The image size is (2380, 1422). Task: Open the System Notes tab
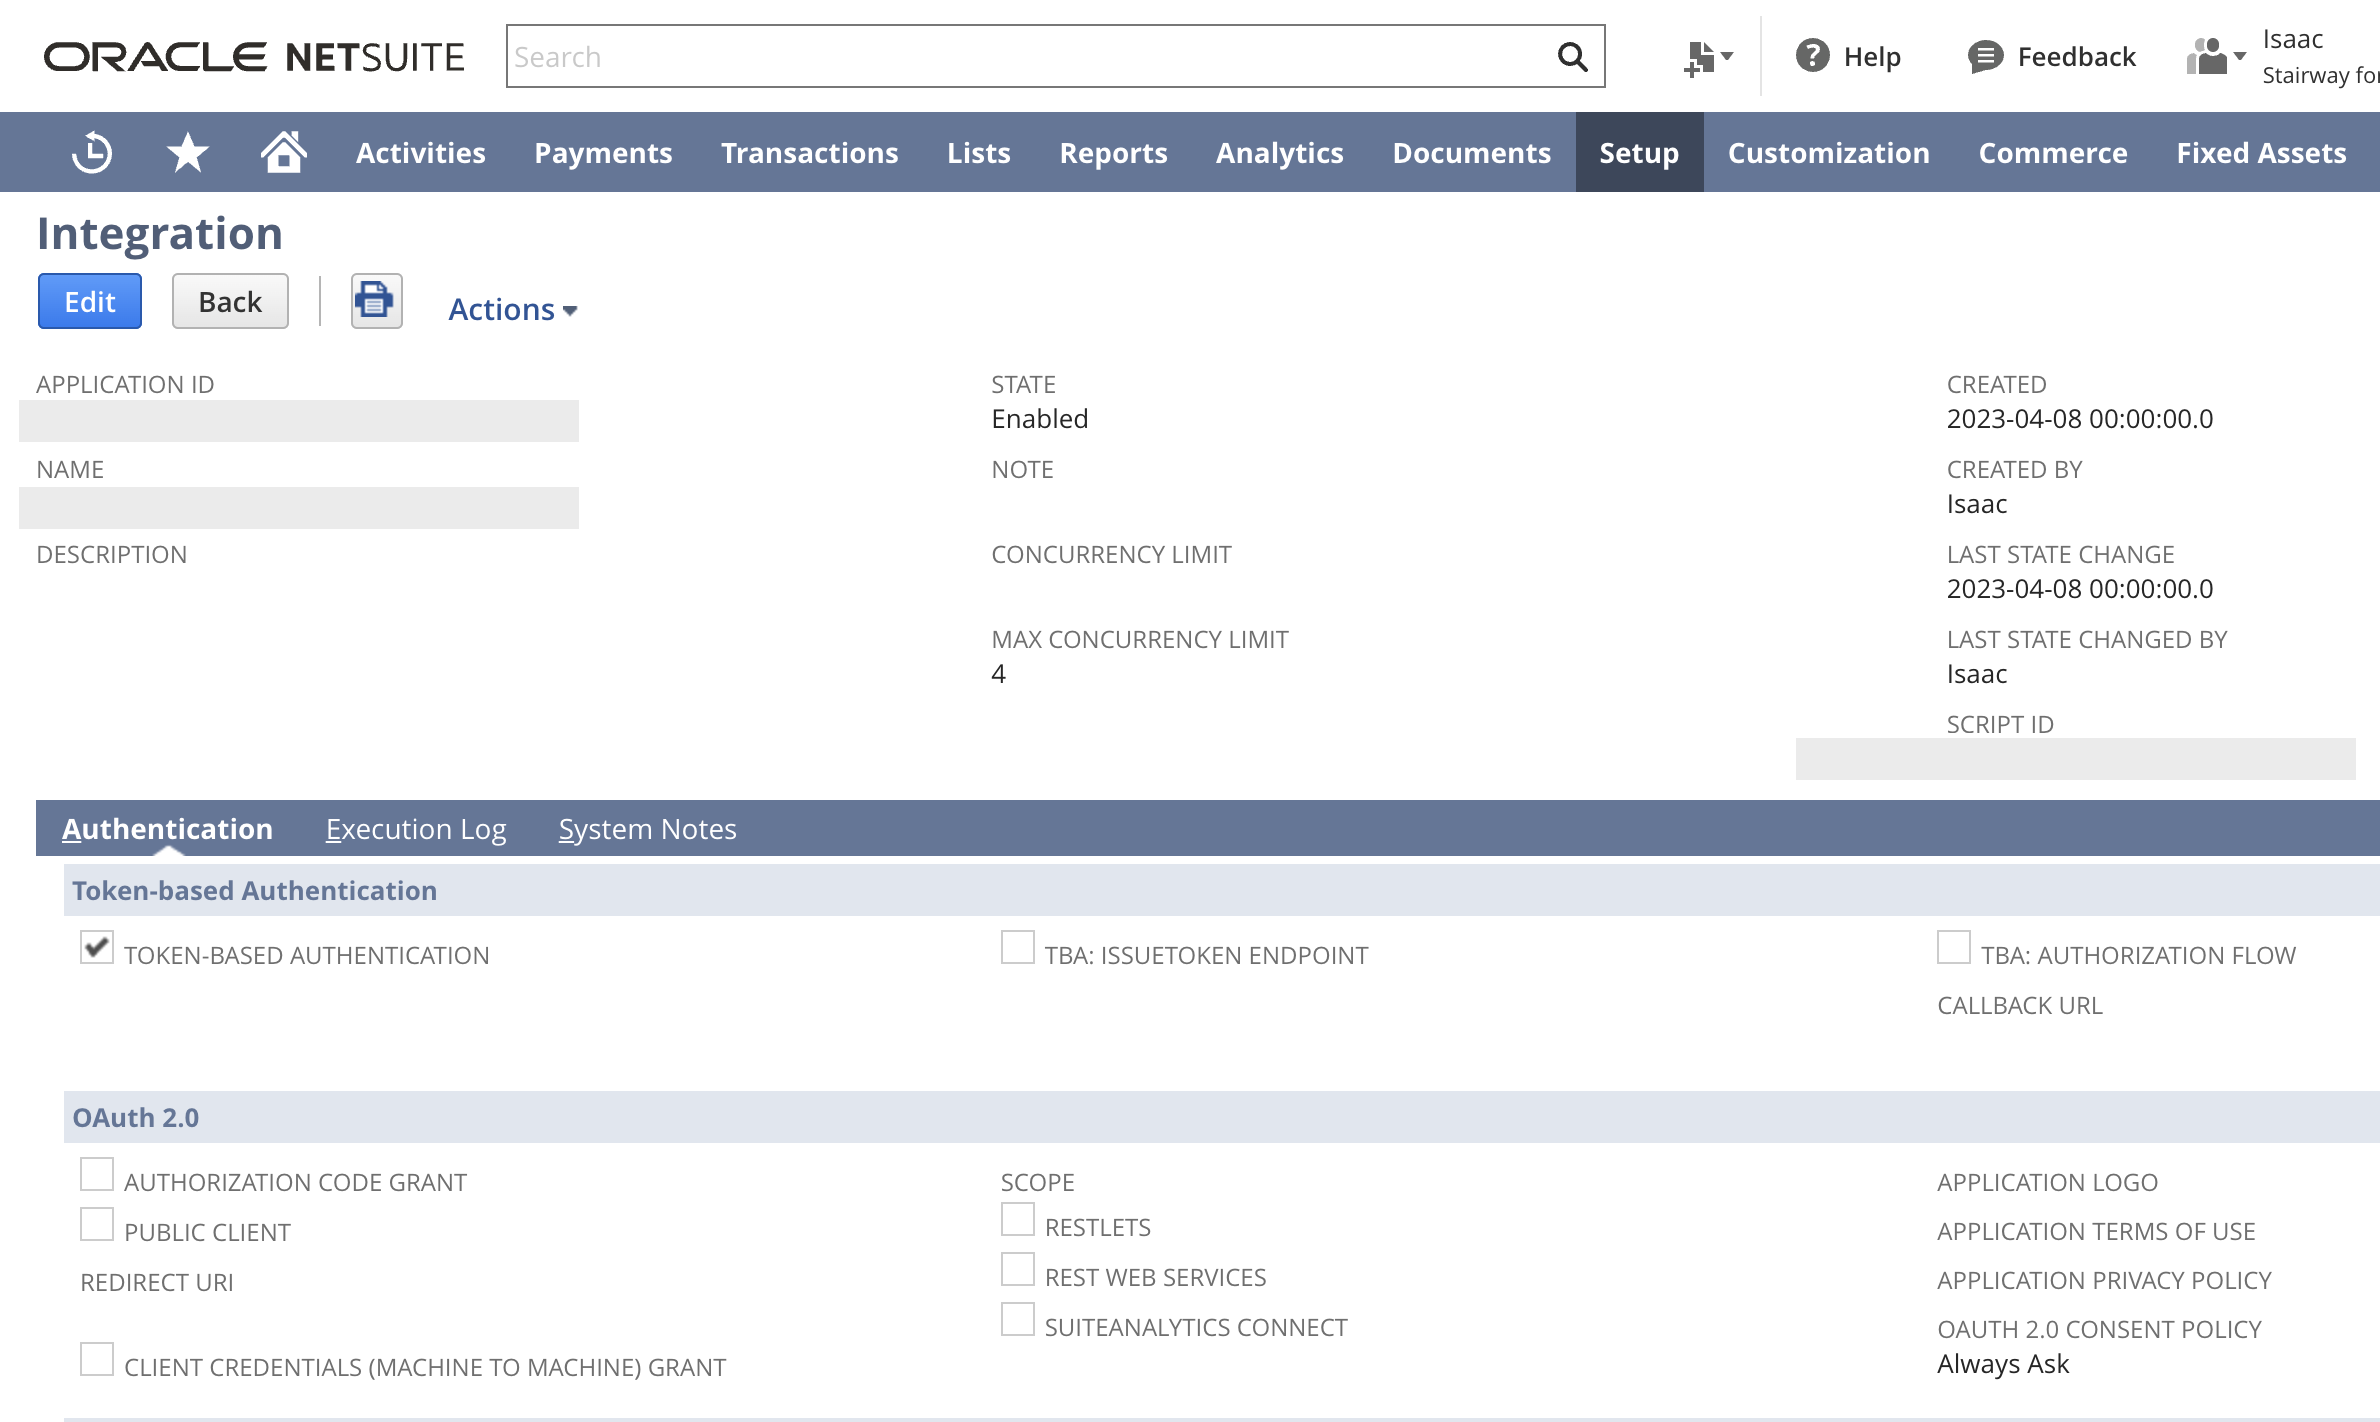pos(647,829)
